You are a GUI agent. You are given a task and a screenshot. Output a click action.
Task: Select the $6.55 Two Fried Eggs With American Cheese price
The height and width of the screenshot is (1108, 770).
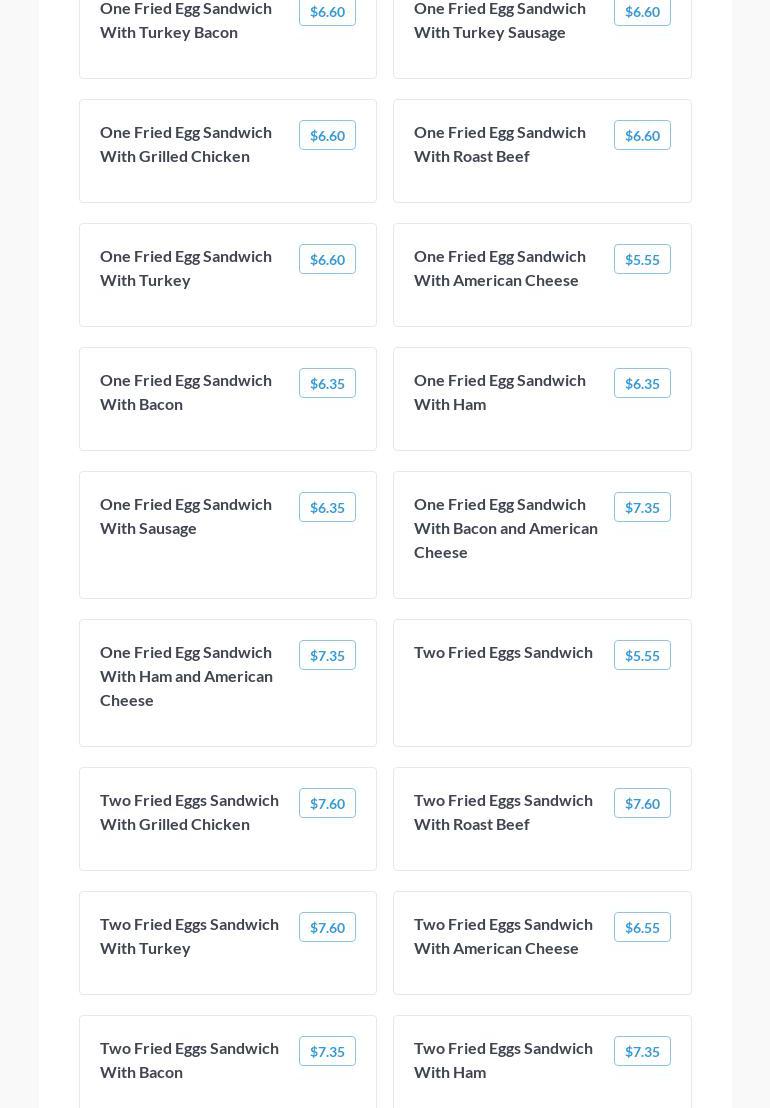coord(642,928)
